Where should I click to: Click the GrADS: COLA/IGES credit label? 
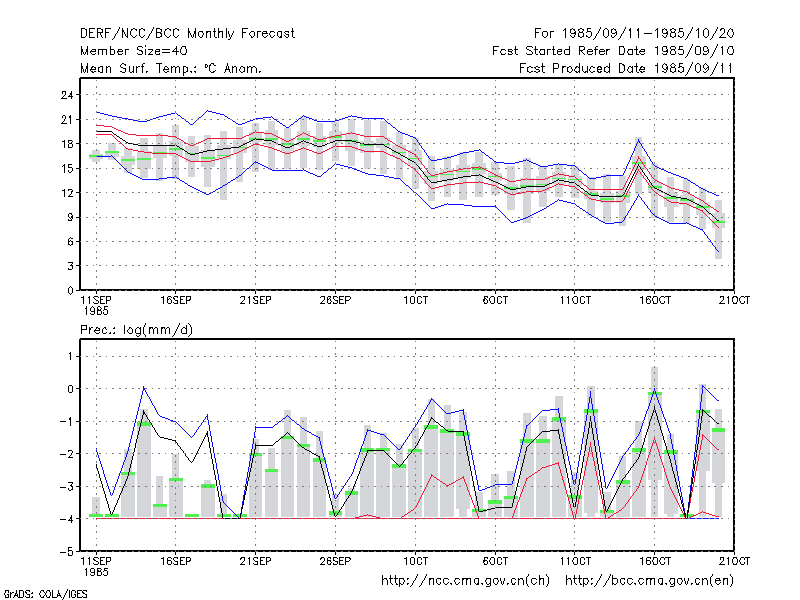pos(45,594)
